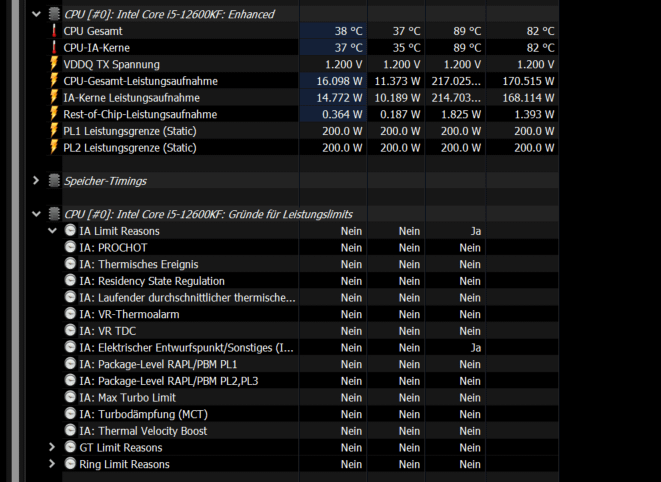This screenshot has height=482, width=661.
Task: Click the lightning icon of IA-Kerne Leistungsaufnahme
Action: tap(54, 97)
